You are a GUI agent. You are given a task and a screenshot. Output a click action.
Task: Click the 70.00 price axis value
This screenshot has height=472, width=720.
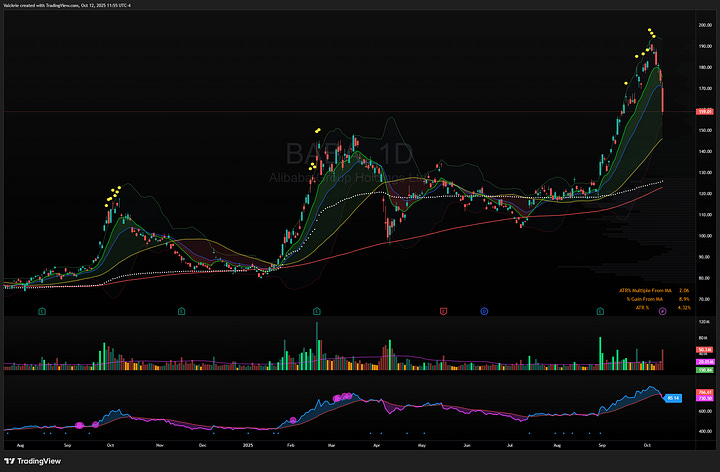[705, 299]
